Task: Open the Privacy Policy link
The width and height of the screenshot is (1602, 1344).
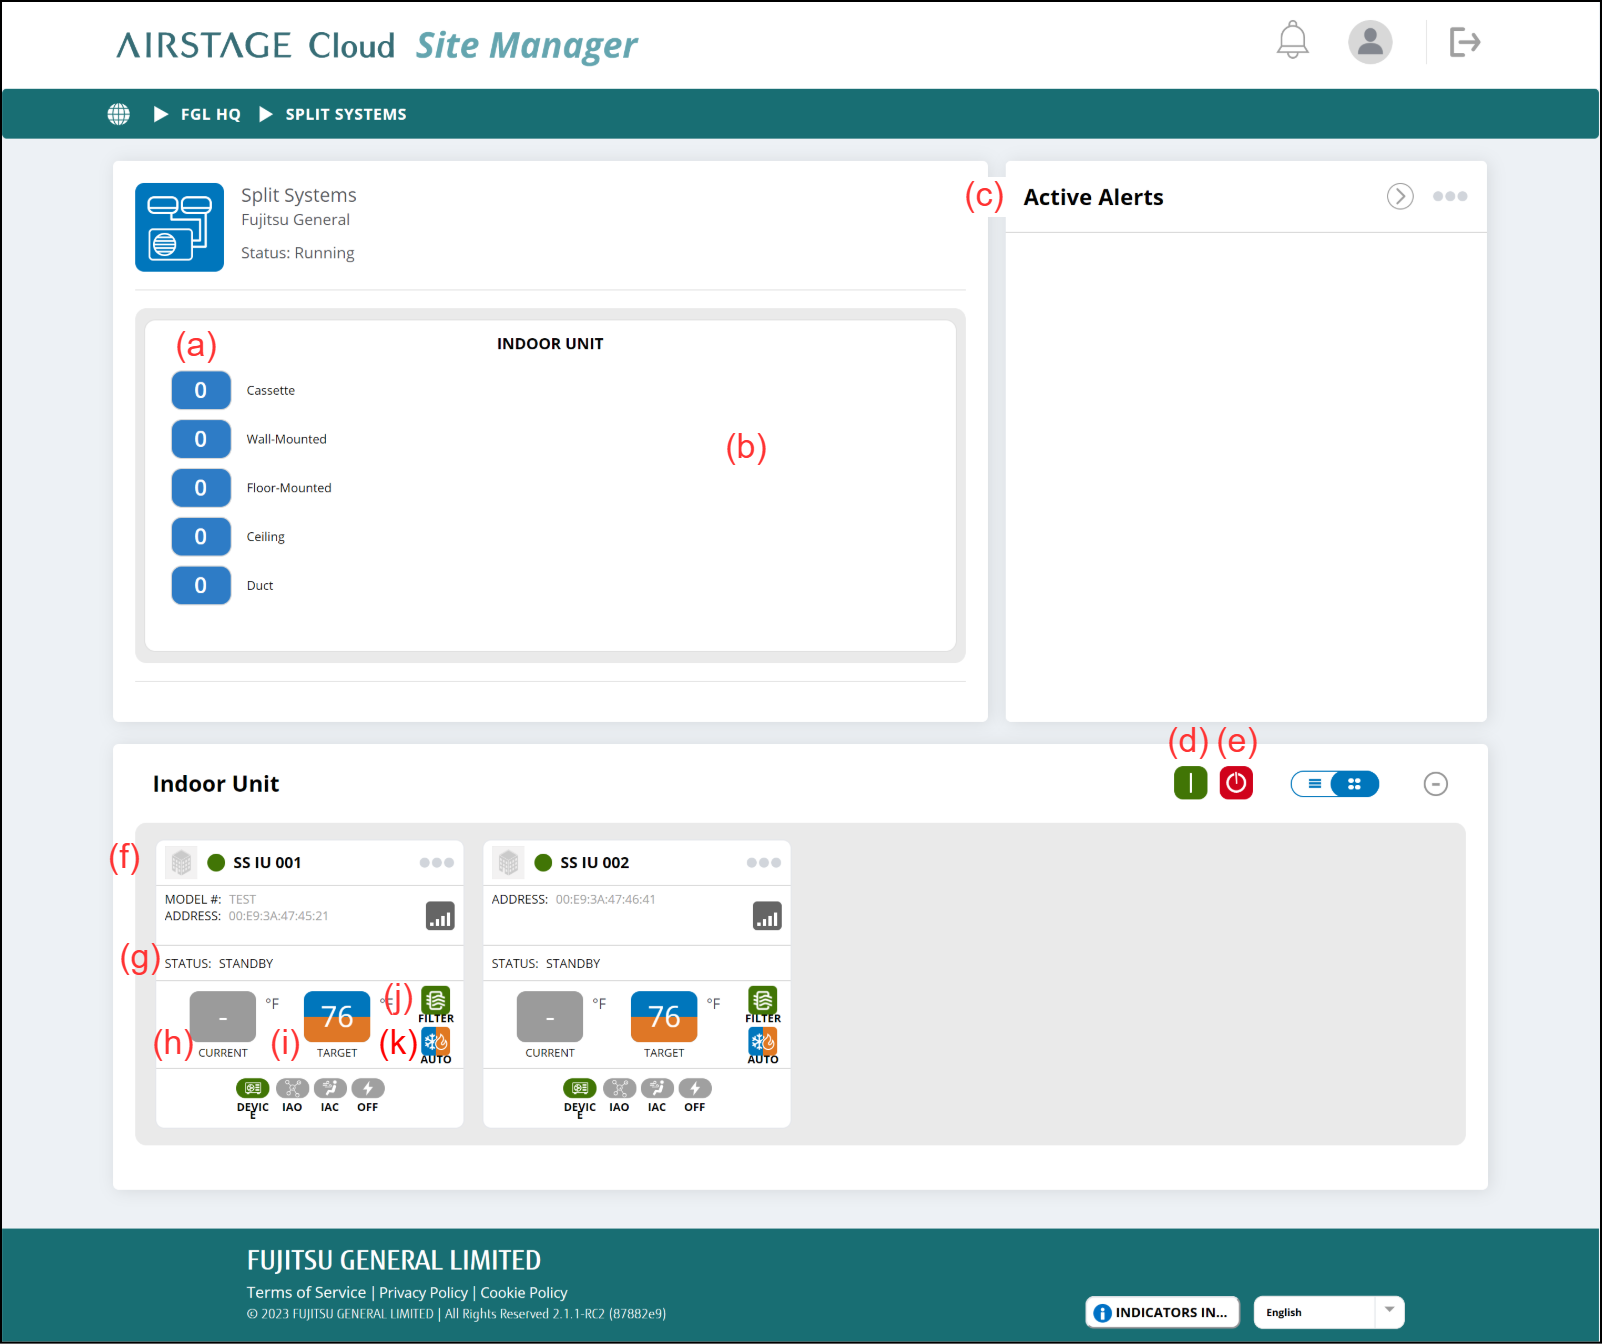Action: click(423, 1292)
